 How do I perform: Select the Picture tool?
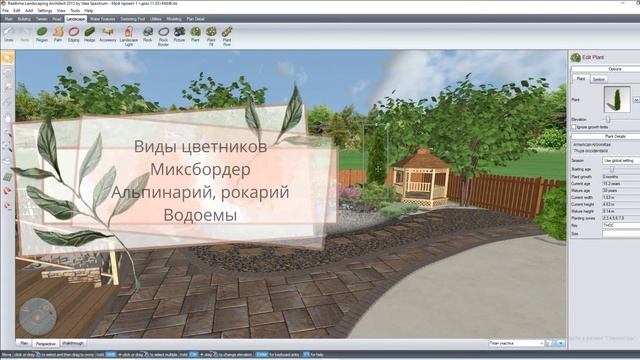click(x=179, y=34)
